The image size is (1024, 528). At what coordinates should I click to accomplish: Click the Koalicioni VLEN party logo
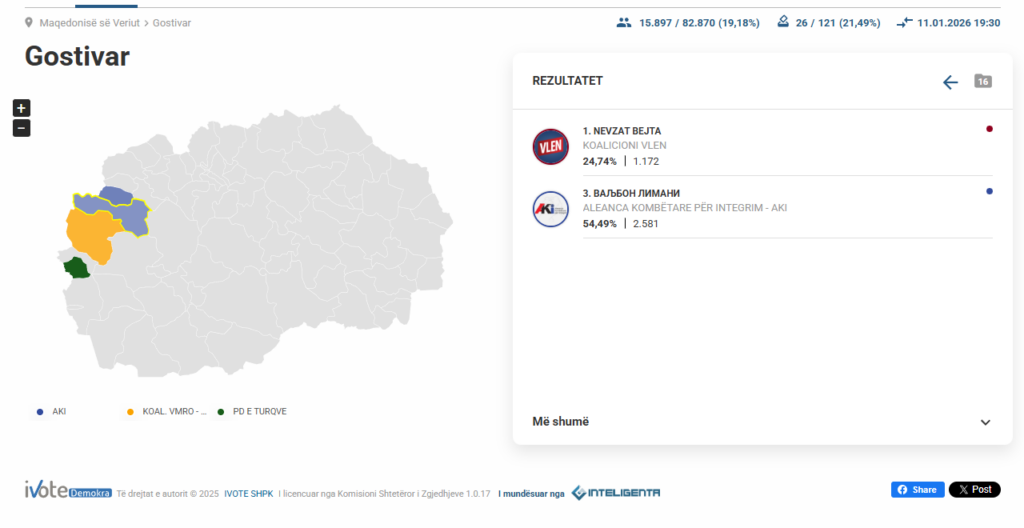pyautogui.click(x=550, y=147)
